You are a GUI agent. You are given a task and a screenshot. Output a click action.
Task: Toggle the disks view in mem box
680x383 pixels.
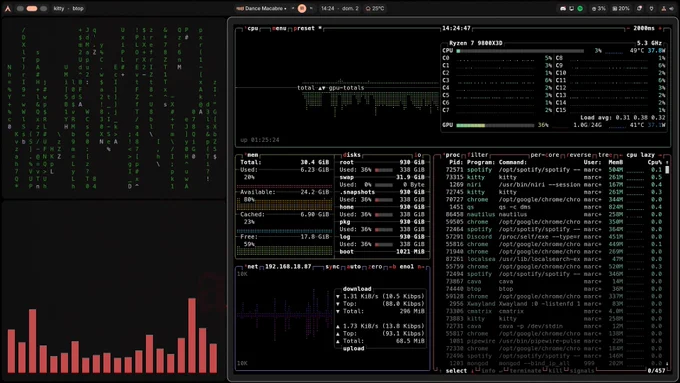point(352,155)
